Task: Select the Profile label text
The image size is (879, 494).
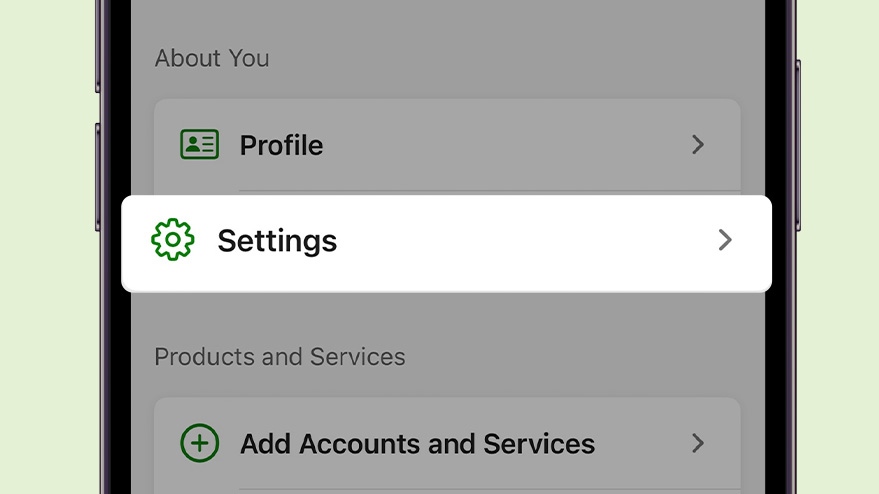Action: pos(281,146)
